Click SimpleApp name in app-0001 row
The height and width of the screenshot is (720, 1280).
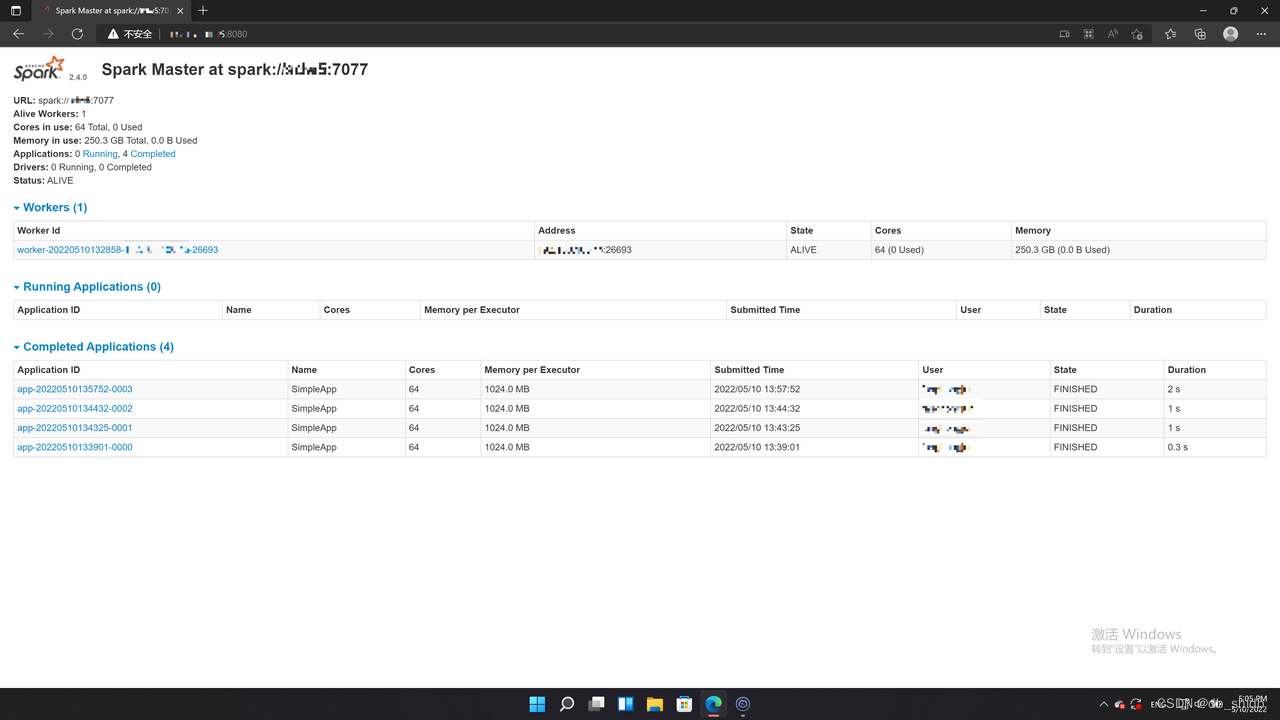314,428
